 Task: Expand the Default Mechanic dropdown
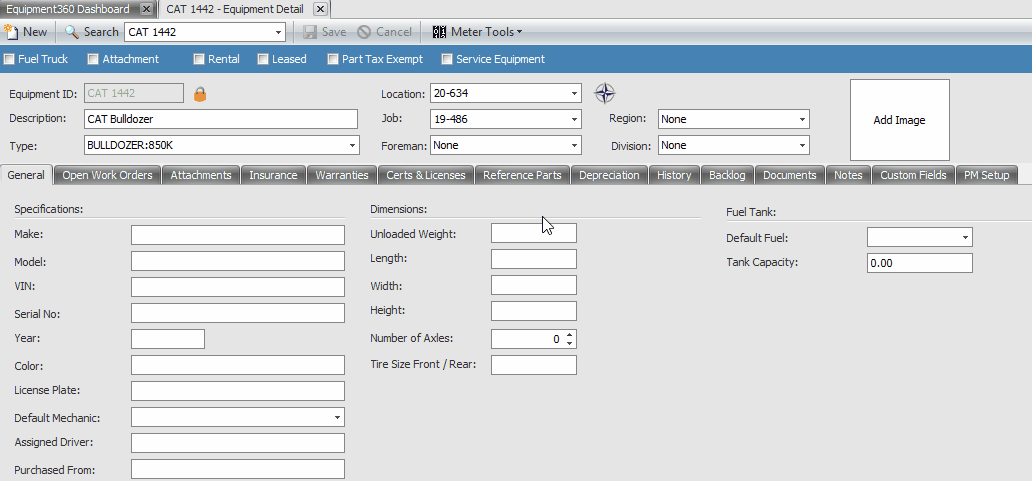tap(338, 417)
